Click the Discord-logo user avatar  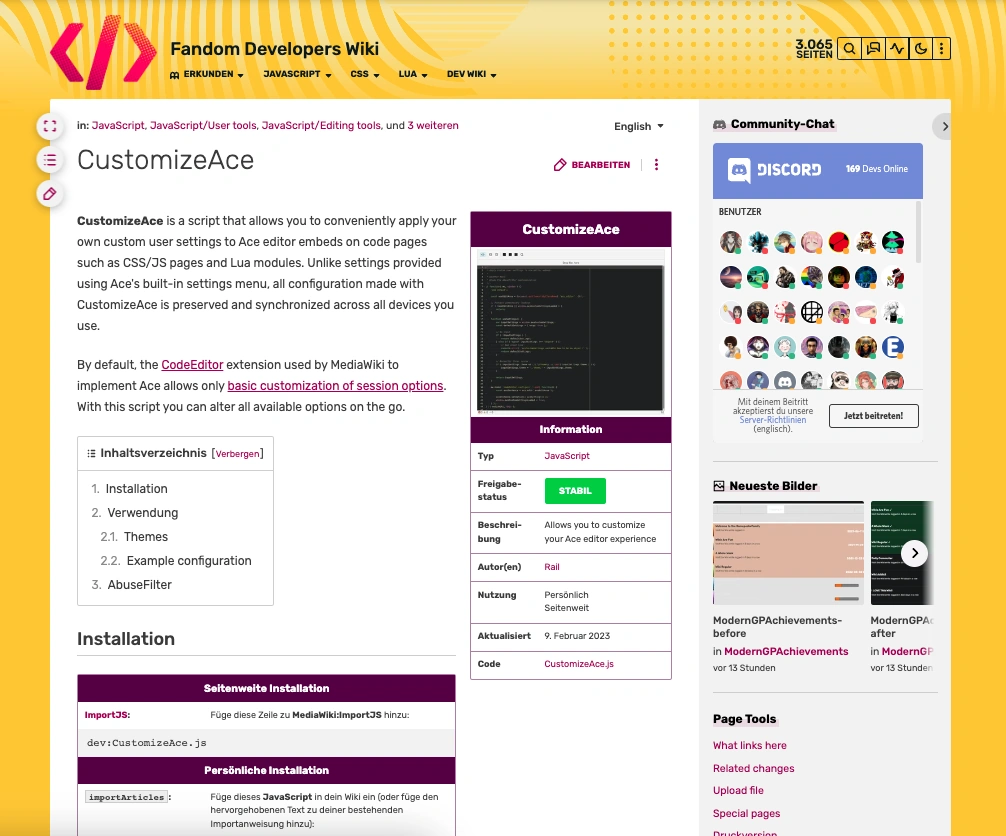coord(785,381)
